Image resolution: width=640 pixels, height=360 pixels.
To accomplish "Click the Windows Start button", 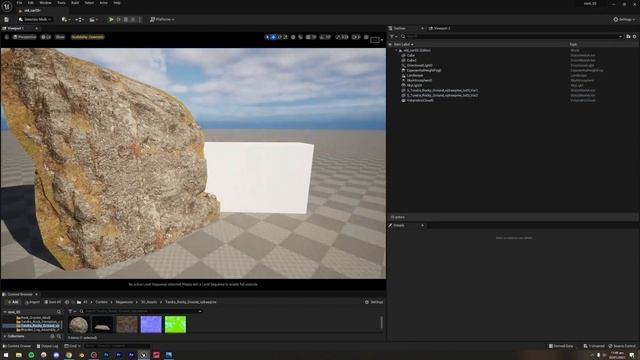I will 6,355.
